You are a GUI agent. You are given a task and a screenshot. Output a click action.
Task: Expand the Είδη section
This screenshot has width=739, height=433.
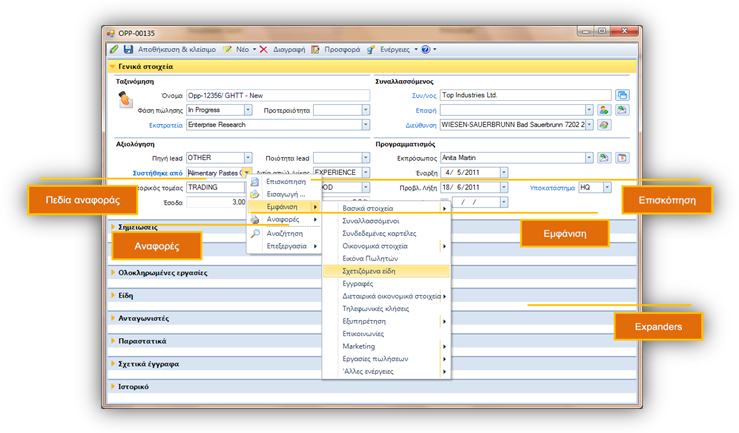[113, 295]
